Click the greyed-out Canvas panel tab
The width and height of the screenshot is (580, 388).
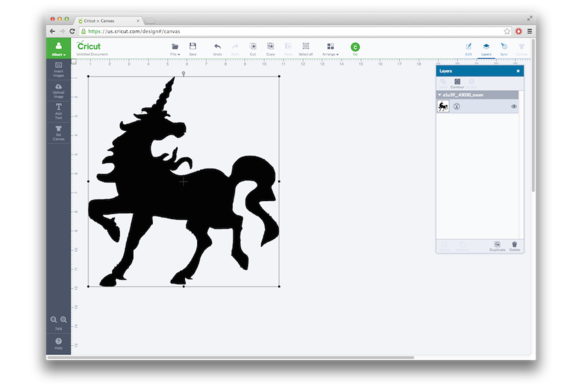point(522,49)
